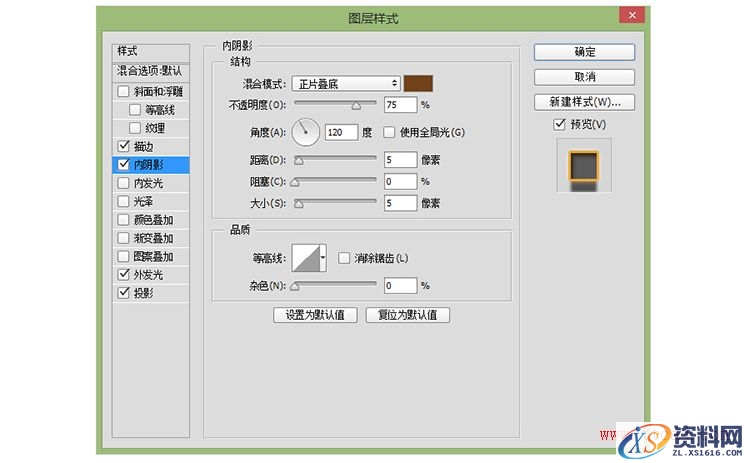Adjust the 不透明度 slider handle
Screen dimensions: 750x463
tap(356, 106)
